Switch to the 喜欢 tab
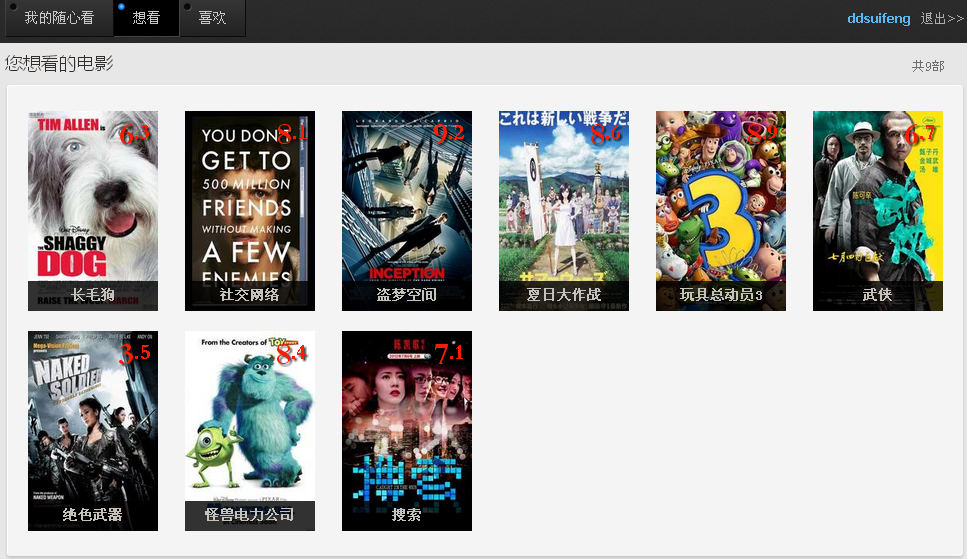 (212, 18)
